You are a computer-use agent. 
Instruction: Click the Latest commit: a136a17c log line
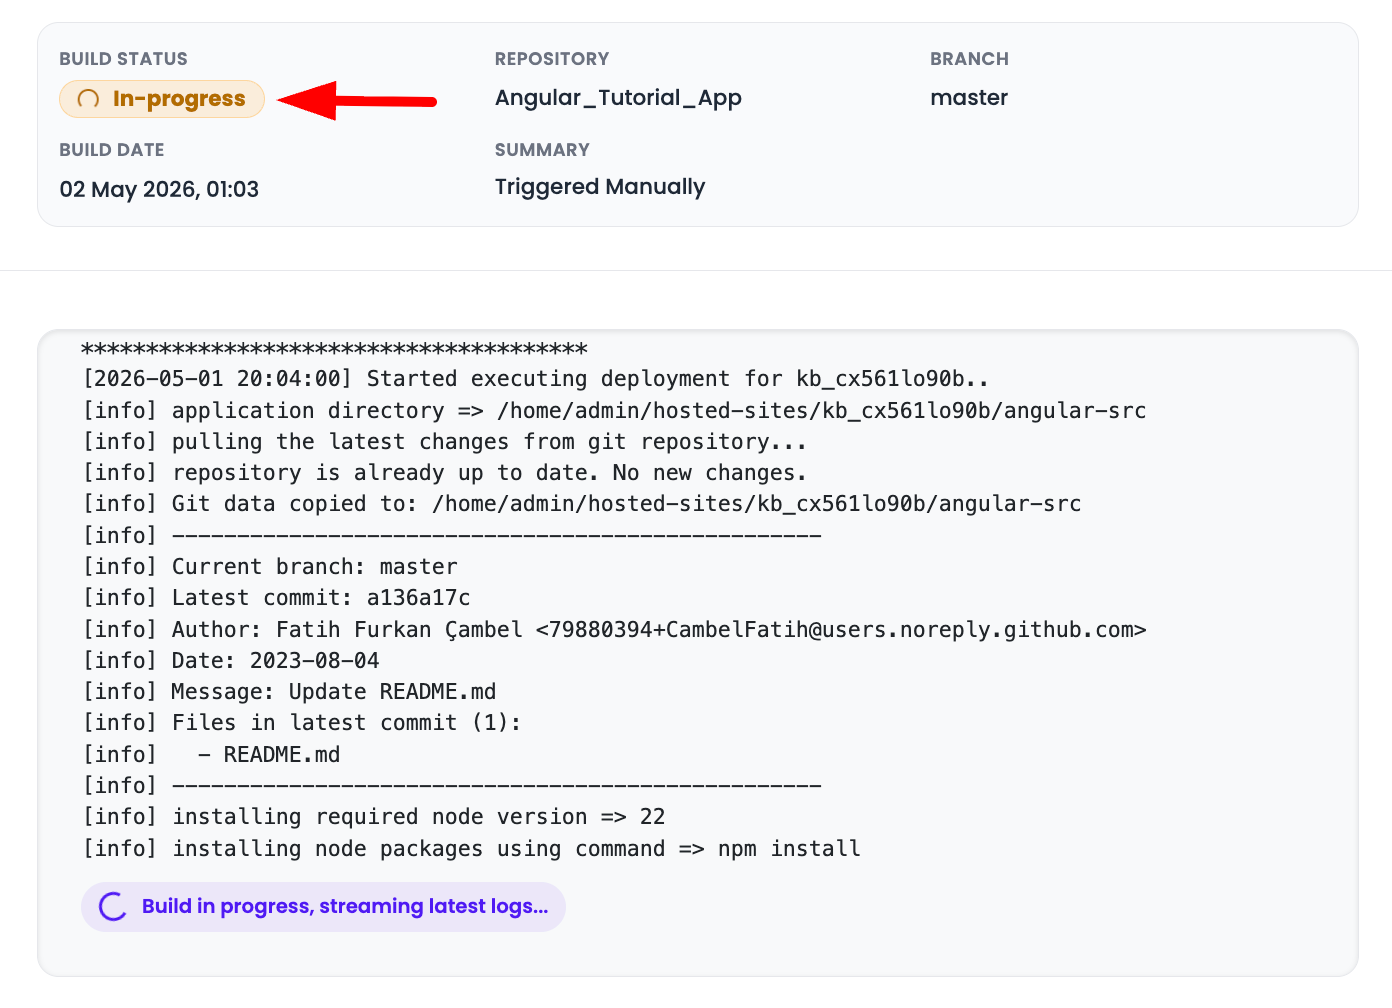point(276,598)
